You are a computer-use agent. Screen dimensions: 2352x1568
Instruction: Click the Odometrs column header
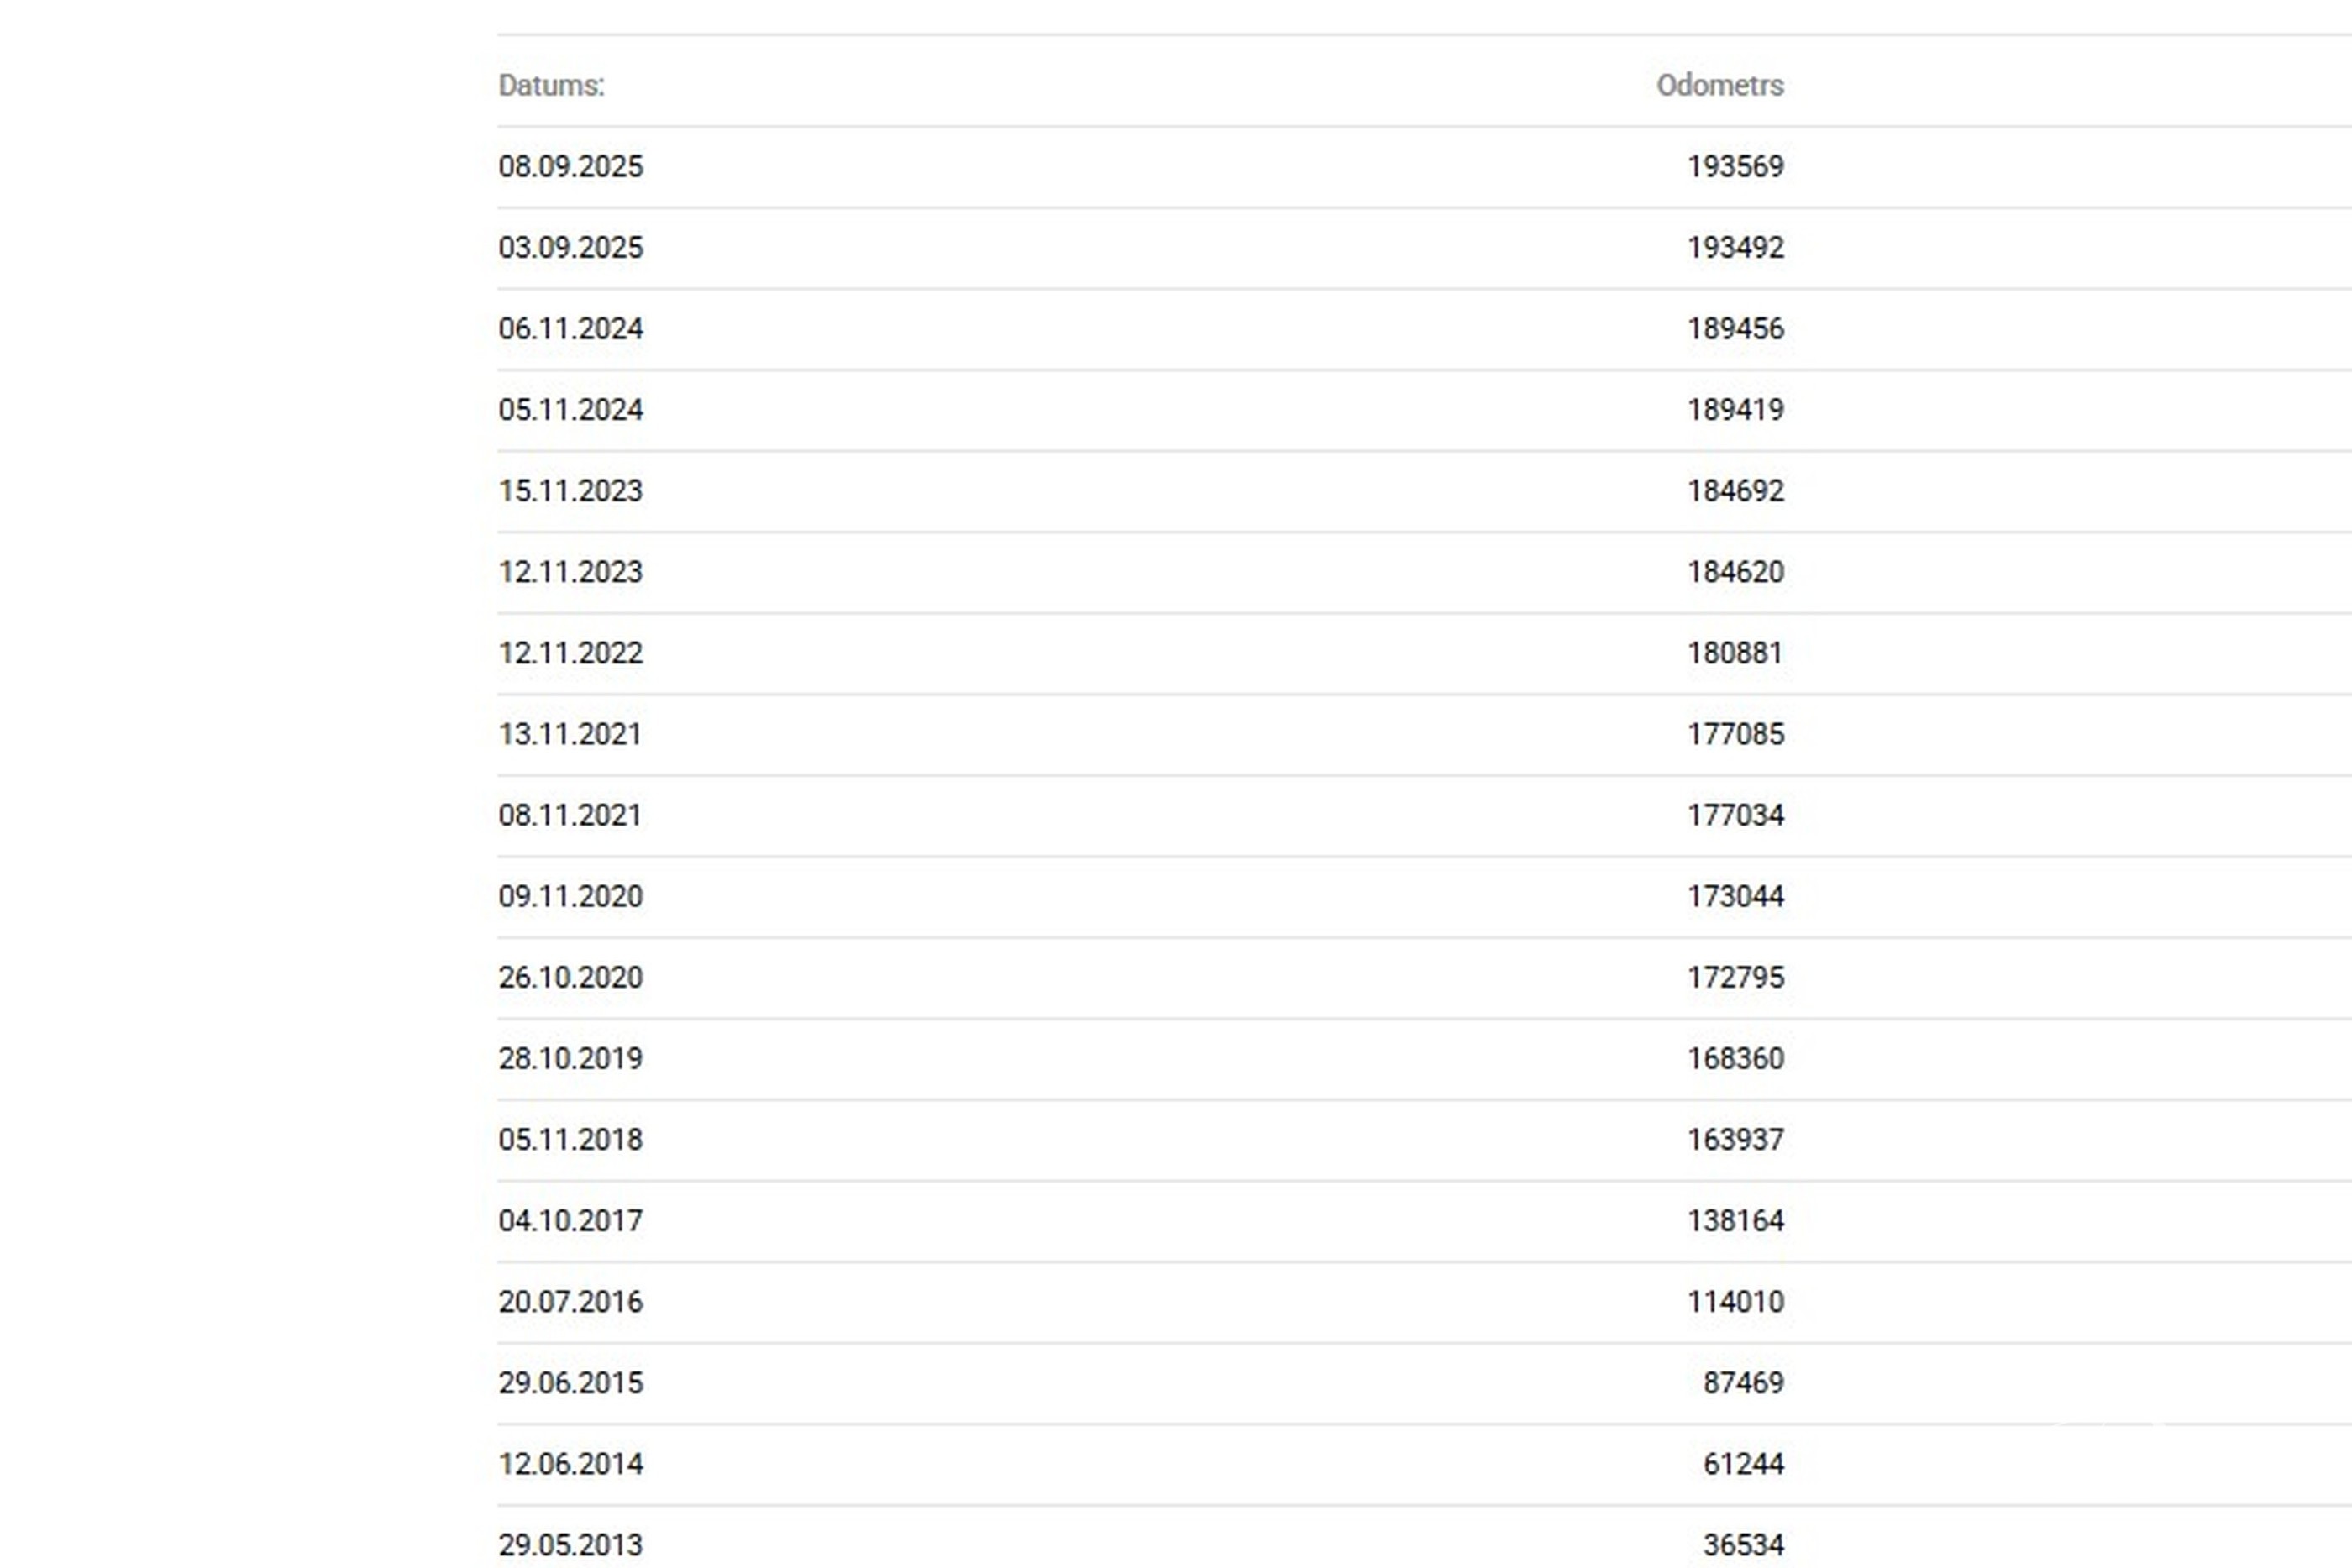pyautogui.click(x=1719, y=86)
